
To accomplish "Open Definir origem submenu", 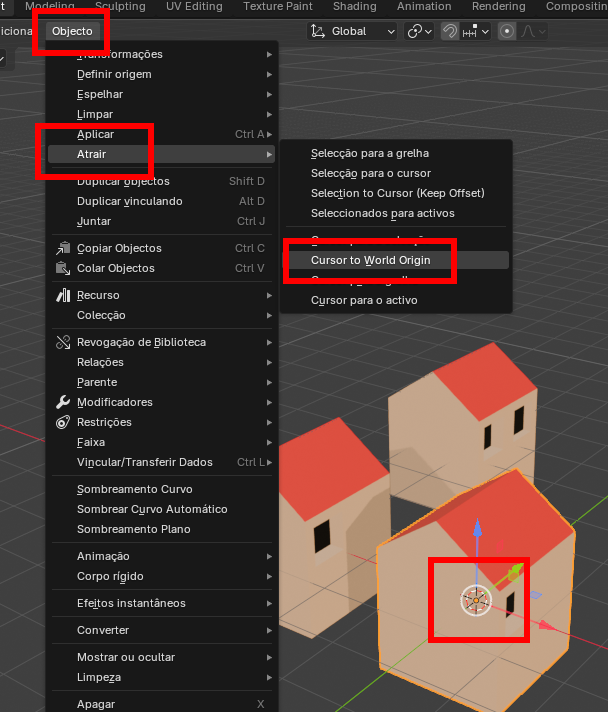I will coord(161,74).
